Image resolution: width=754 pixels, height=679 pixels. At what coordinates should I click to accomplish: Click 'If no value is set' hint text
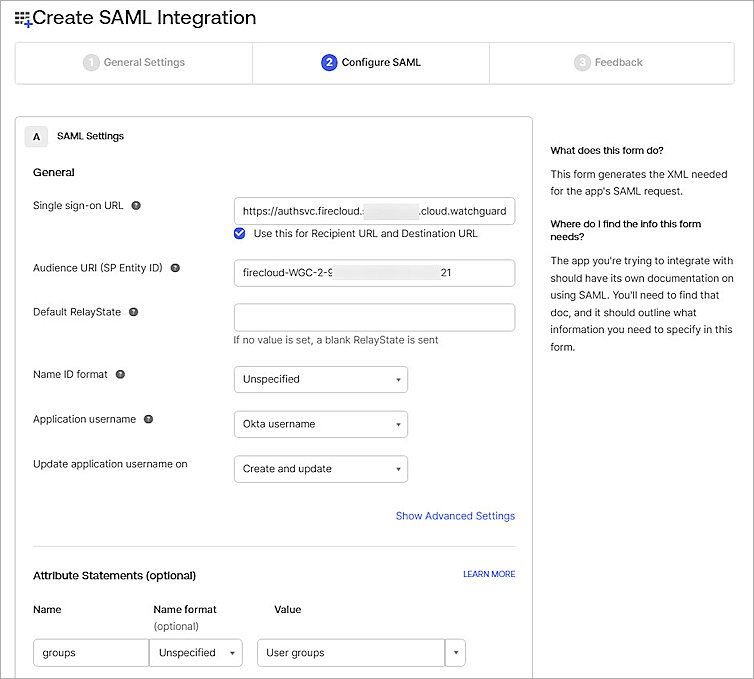(x=336, y=340)
